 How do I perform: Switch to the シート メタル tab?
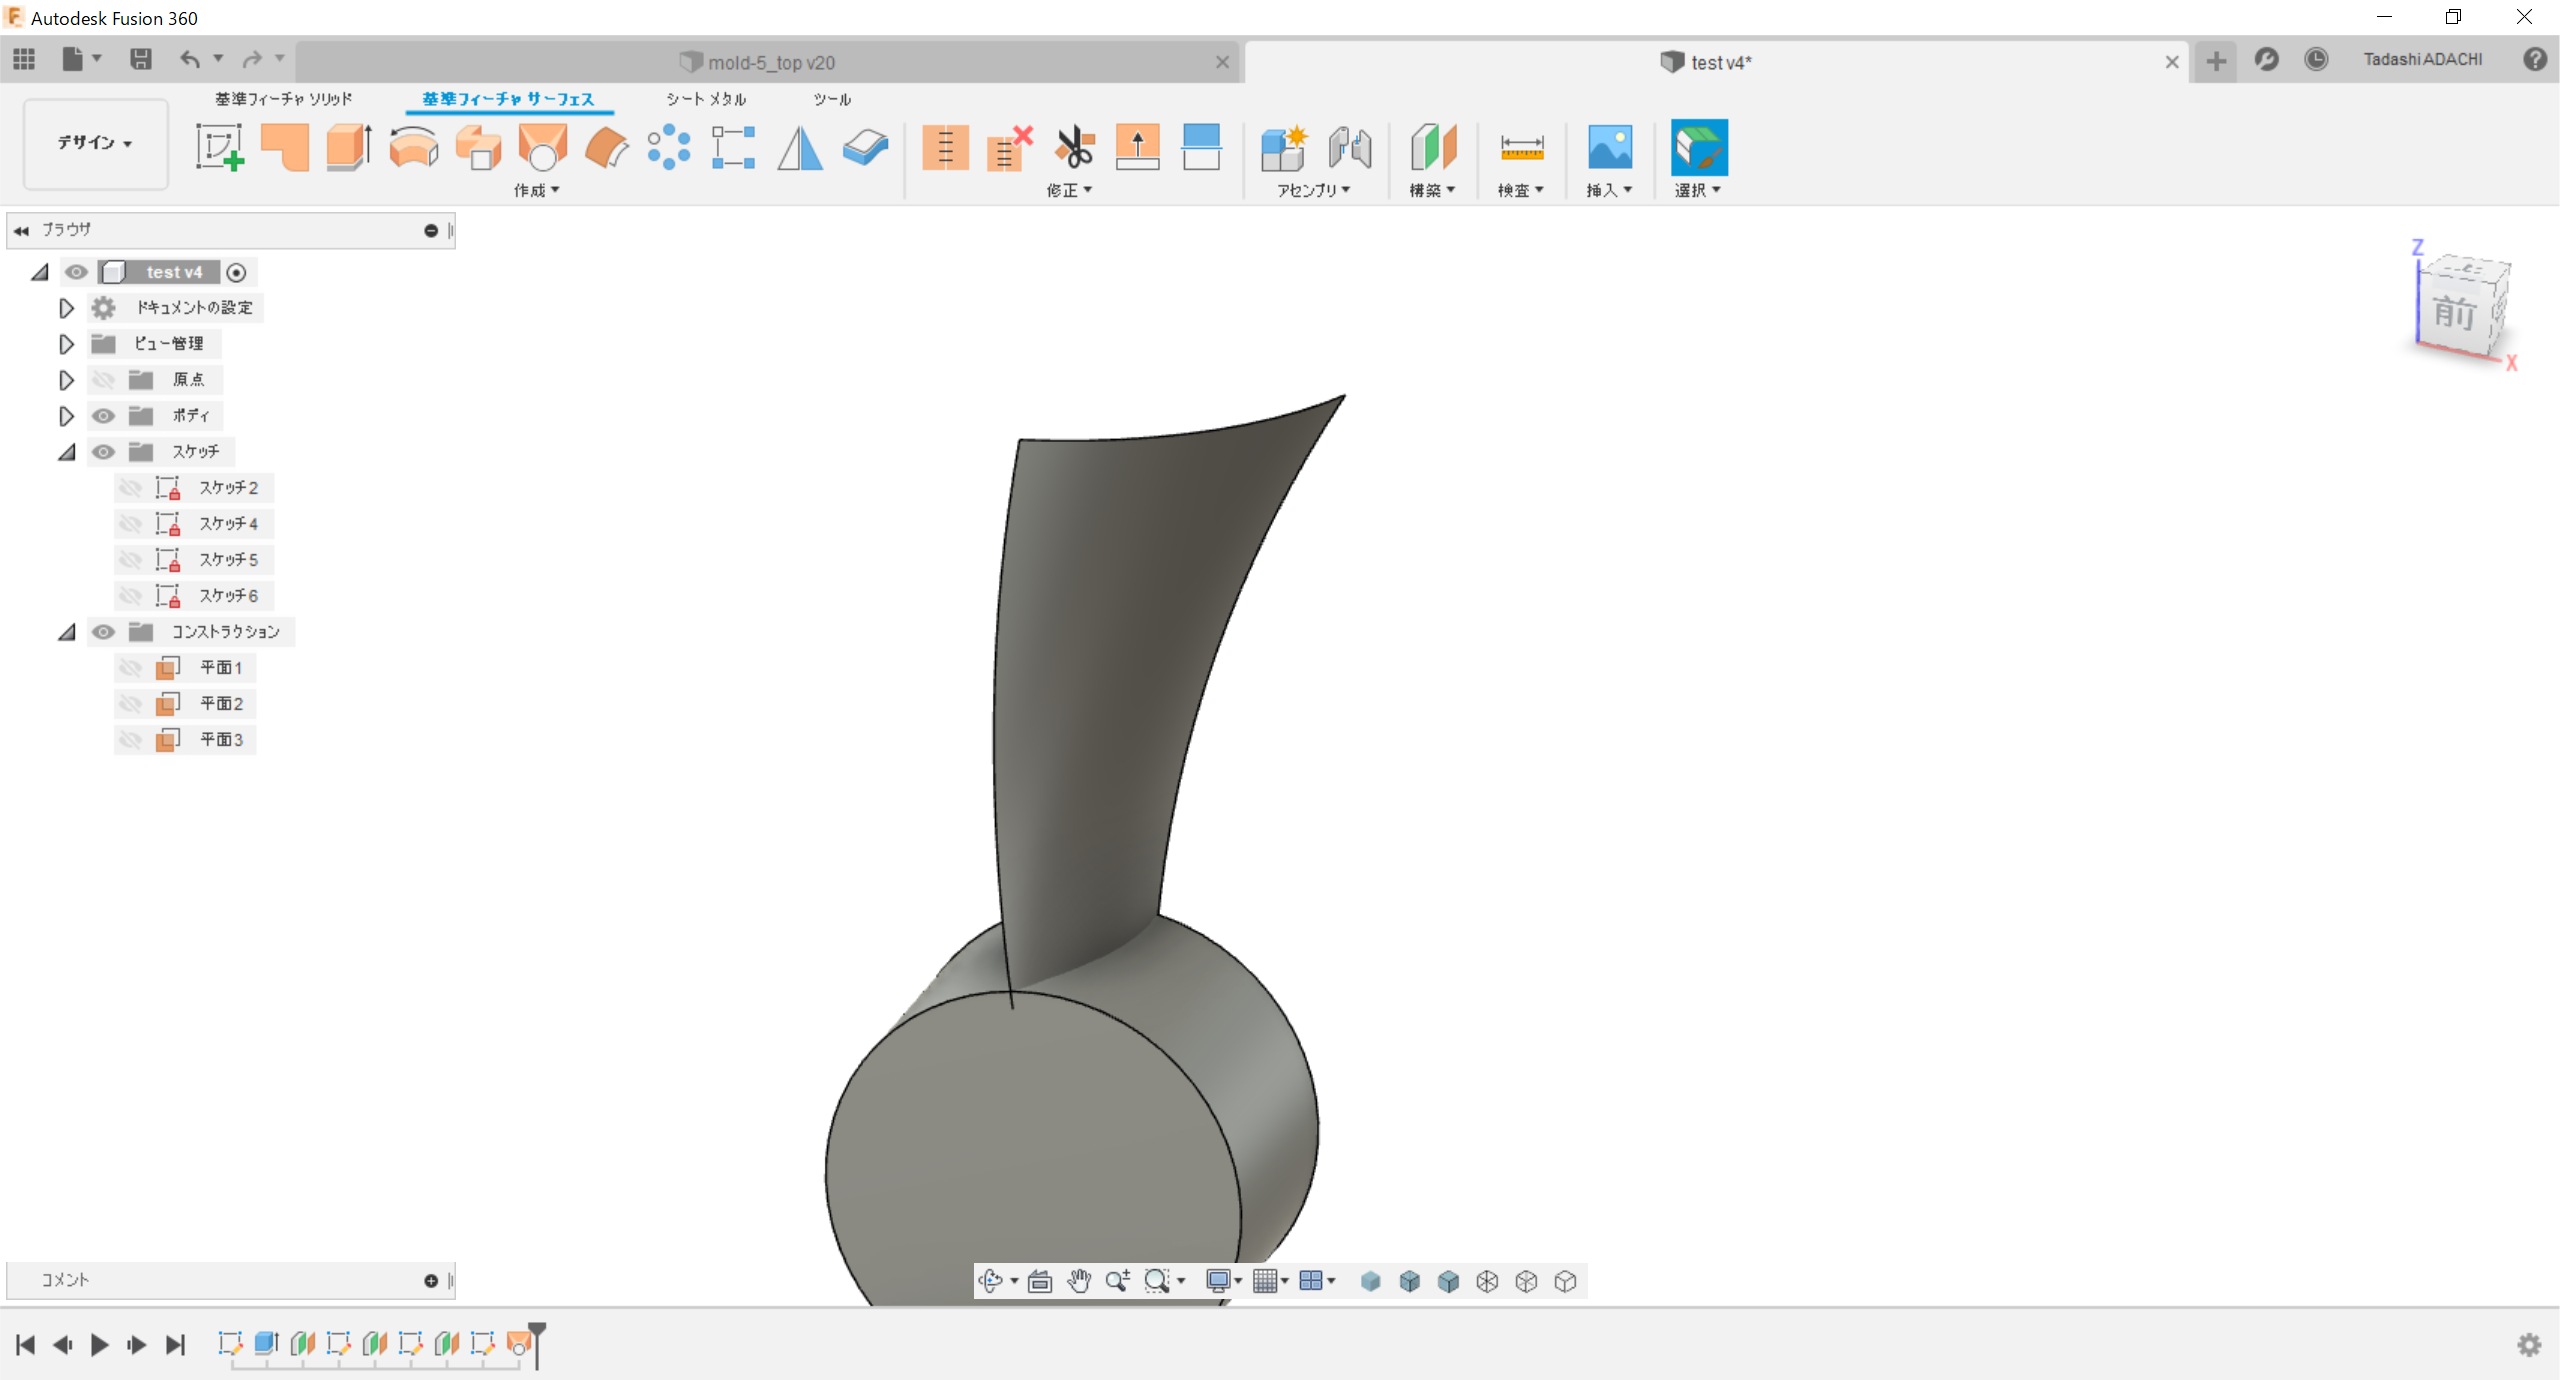pos(706,99)
